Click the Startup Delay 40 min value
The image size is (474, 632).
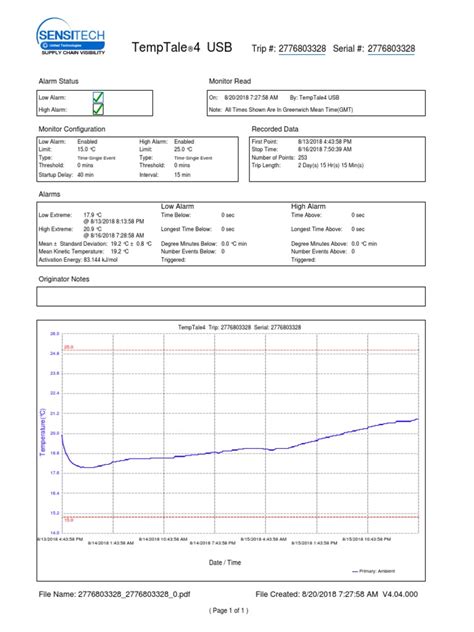(85, 175)
